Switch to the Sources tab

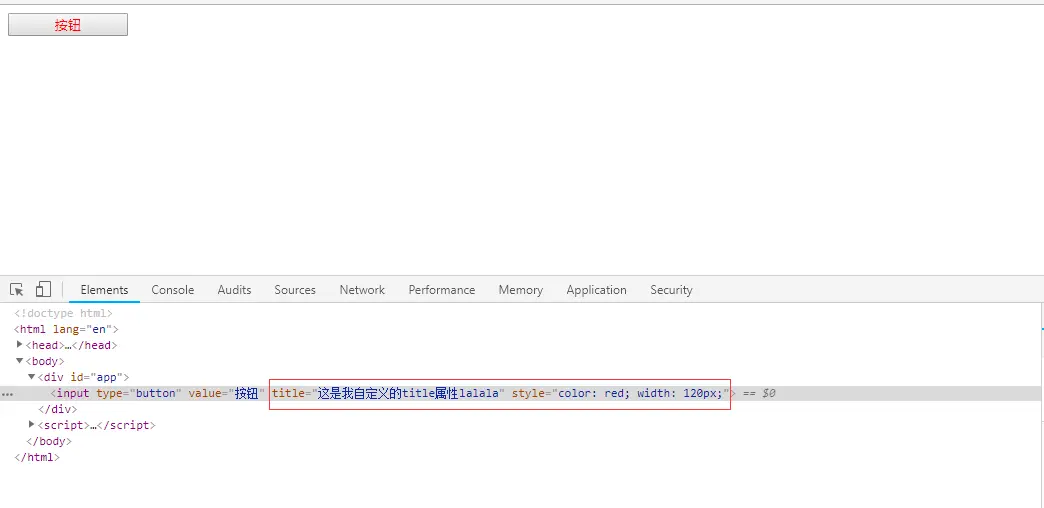[295, 290]
